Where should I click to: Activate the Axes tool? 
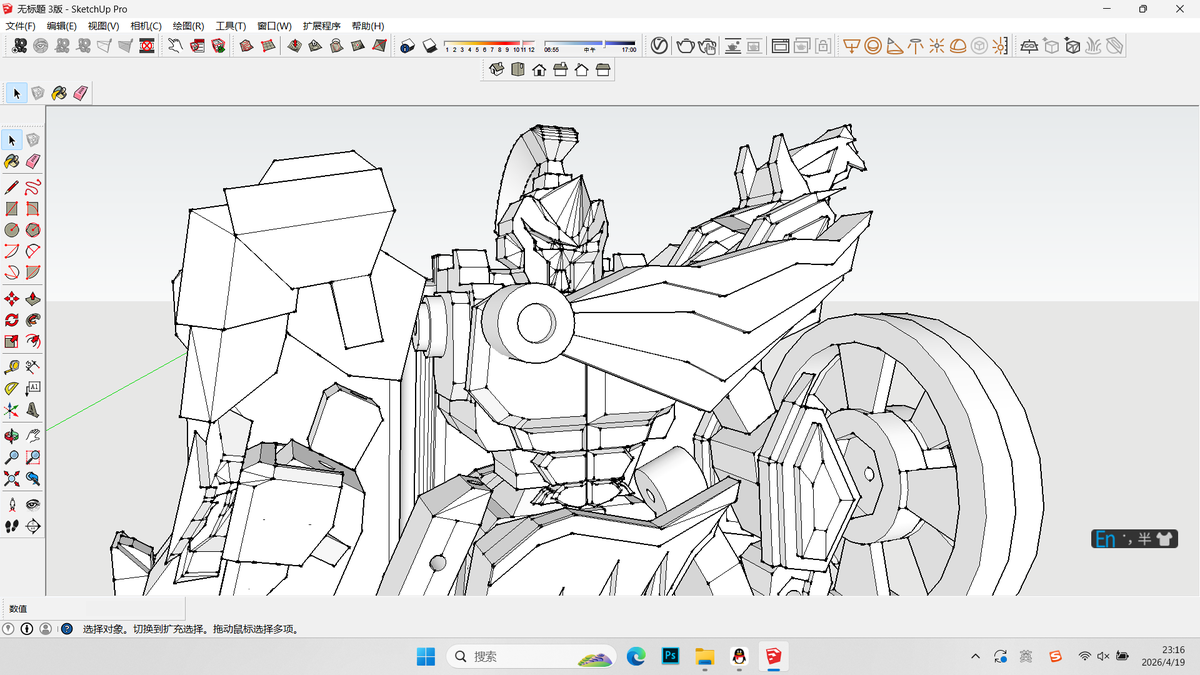pyautogui.click(x=12, y=410)
